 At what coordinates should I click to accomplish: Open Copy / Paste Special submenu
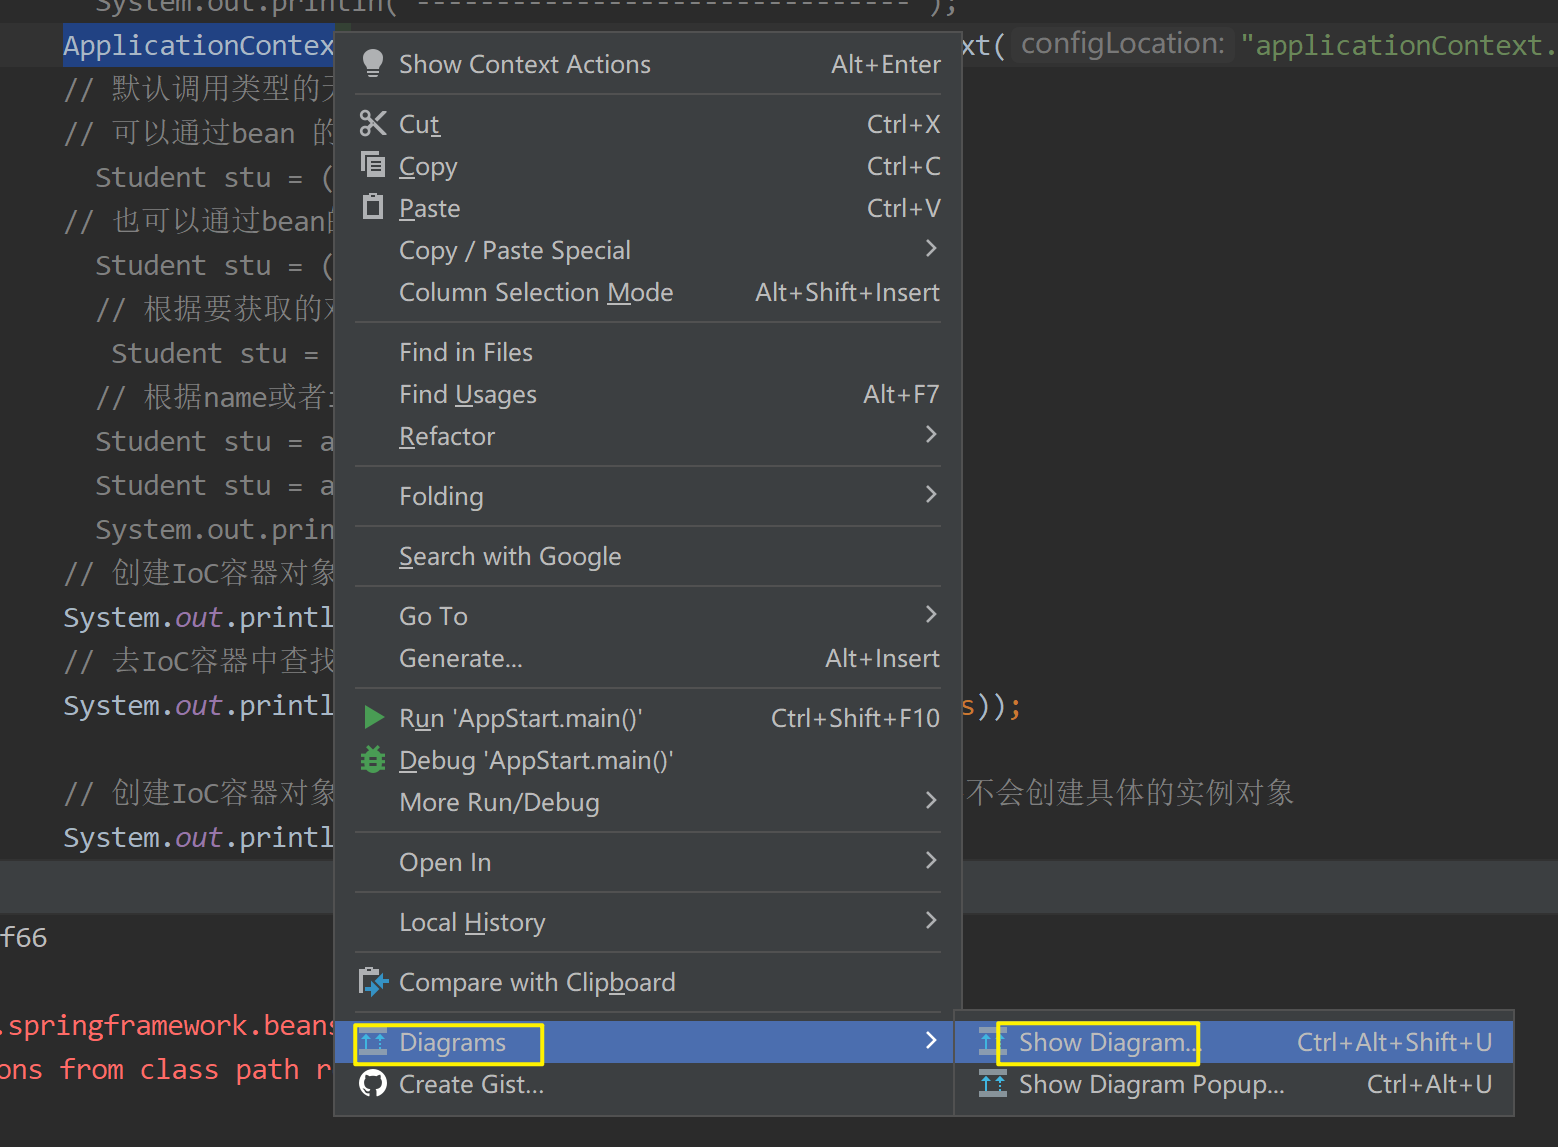647,250
